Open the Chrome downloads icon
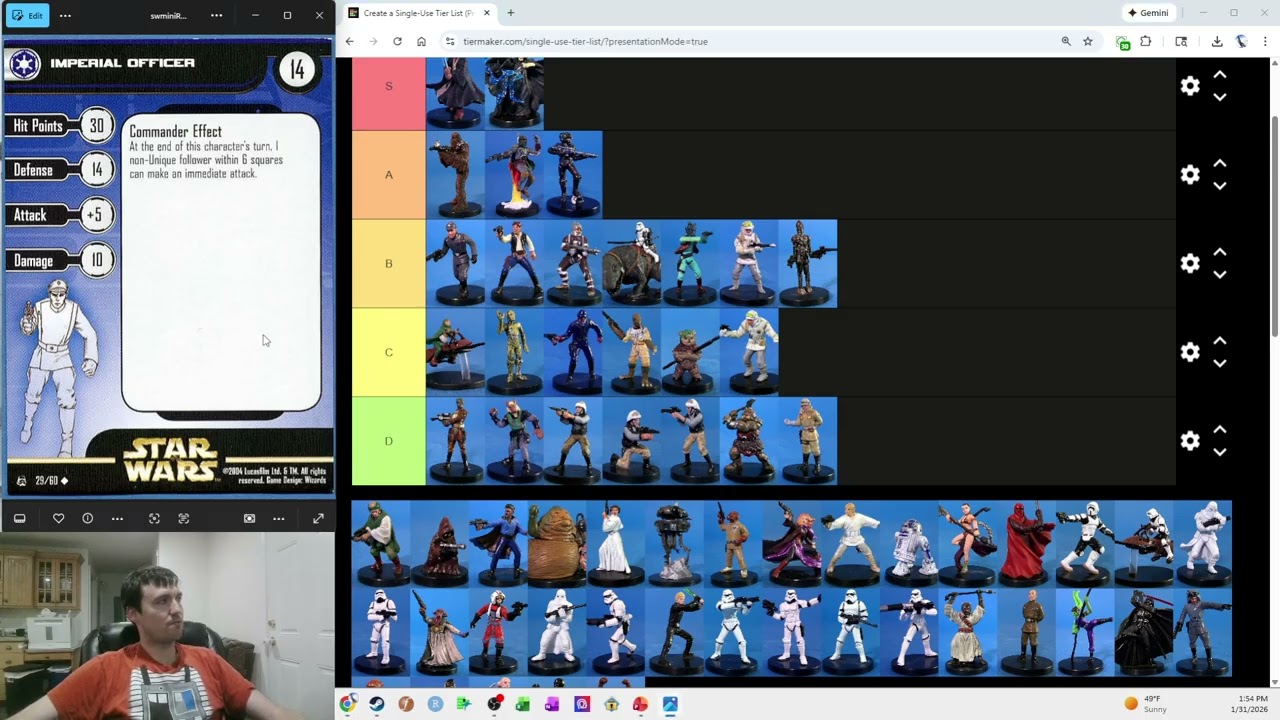Screen dimensions: 1280x720 (1217, 41)
